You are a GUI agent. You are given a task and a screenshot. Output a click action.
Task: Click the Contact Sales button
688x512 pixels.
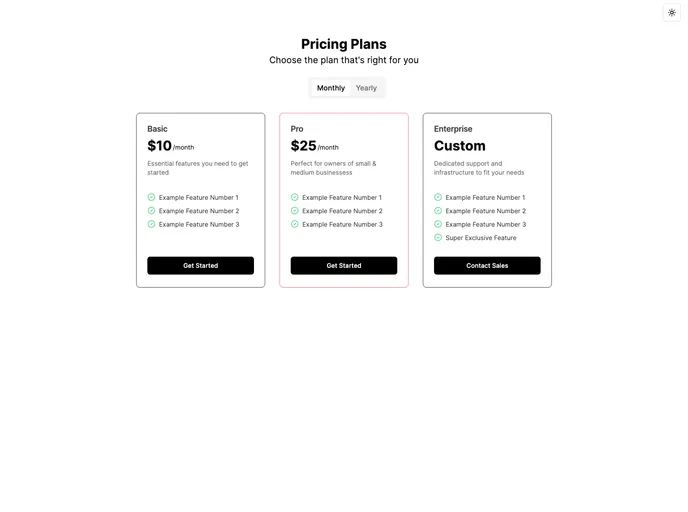point(487,266)
